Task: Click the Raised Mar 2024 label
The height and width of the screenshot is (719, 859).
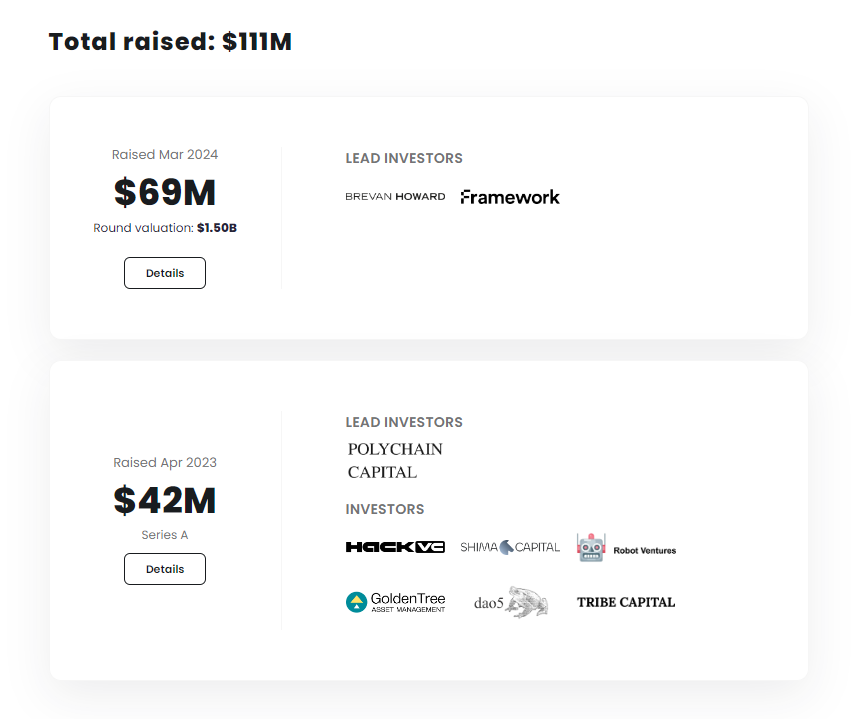Action: 165,155
